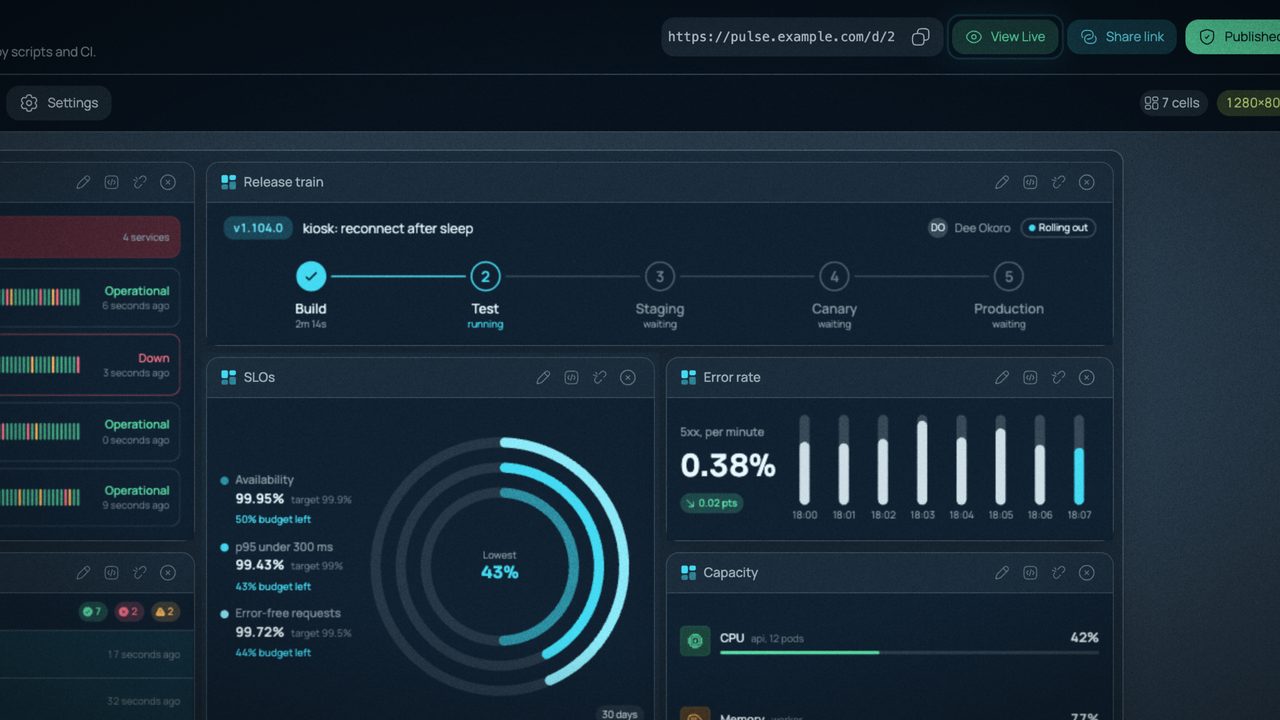The height and width of the screenshot is (720, 1280).
Task: Unlink the Capacity cell
Action: 1059,572
